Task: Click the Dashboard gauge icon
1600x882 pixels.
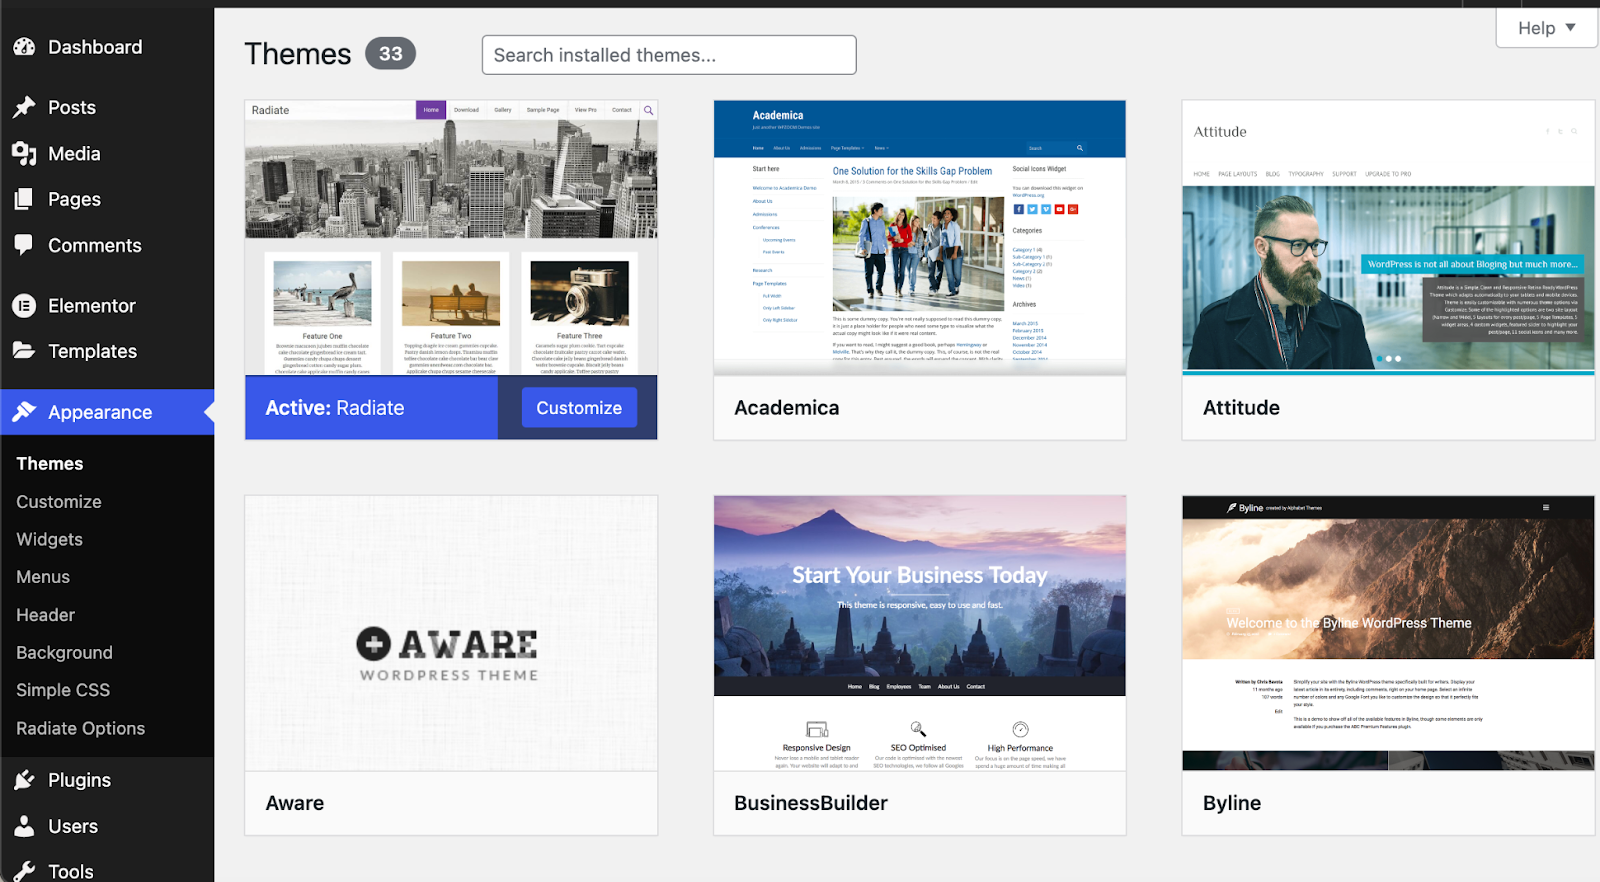Action: point(24,47)
